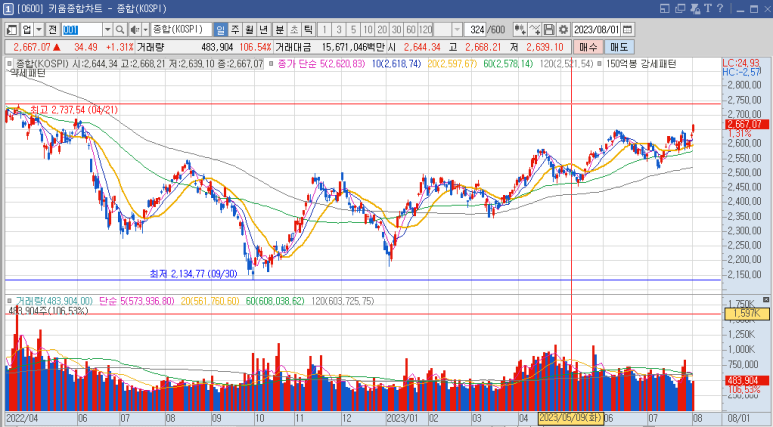This screenshot has height=427, width=773.
Task: Choose the 5 interval button
Action: coord(353,30)
